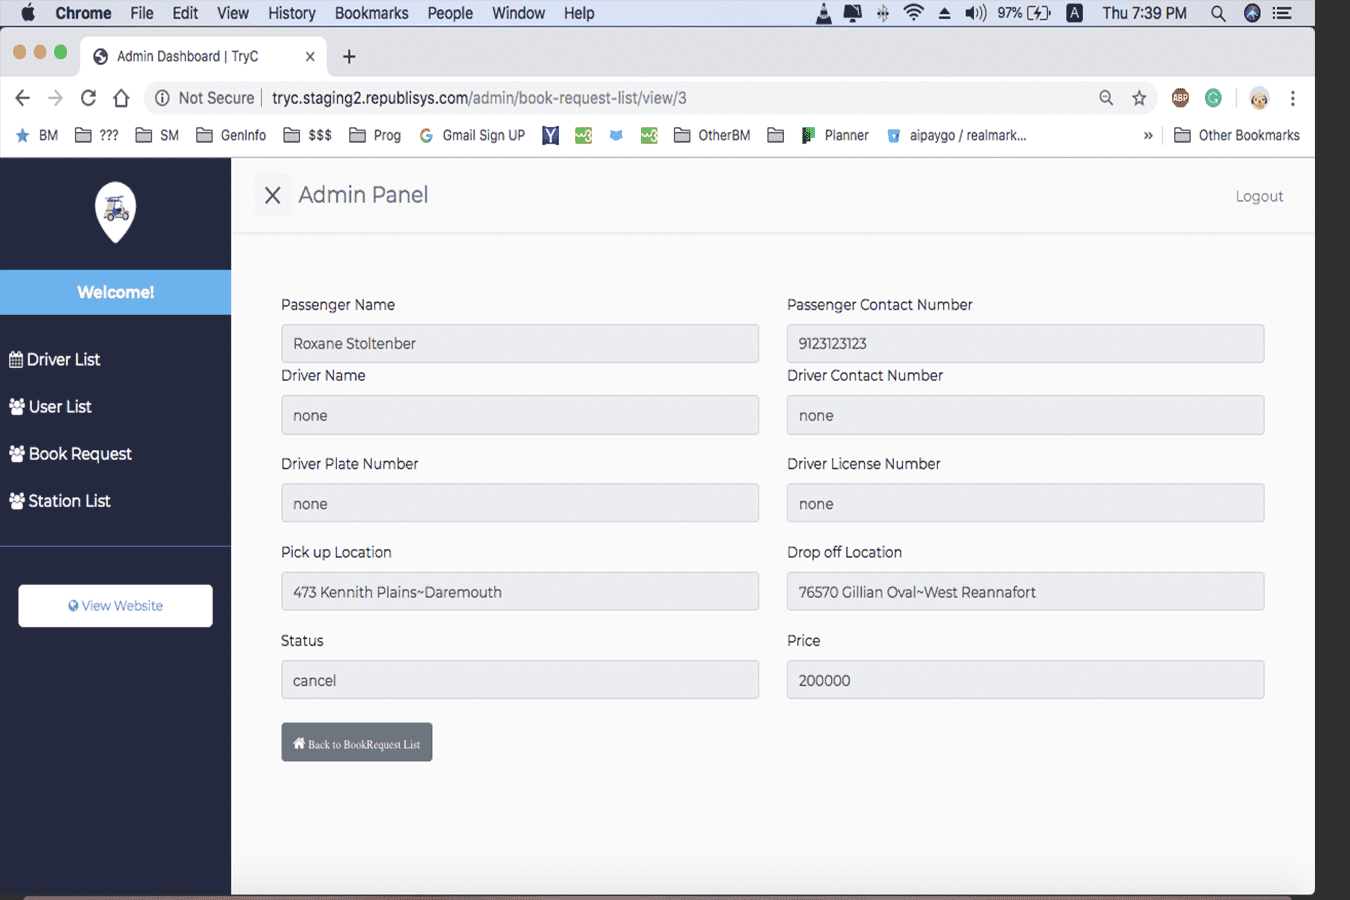Open the Window menu
This screenshot has width=1350, height=900.
click(x=518, y=13)
